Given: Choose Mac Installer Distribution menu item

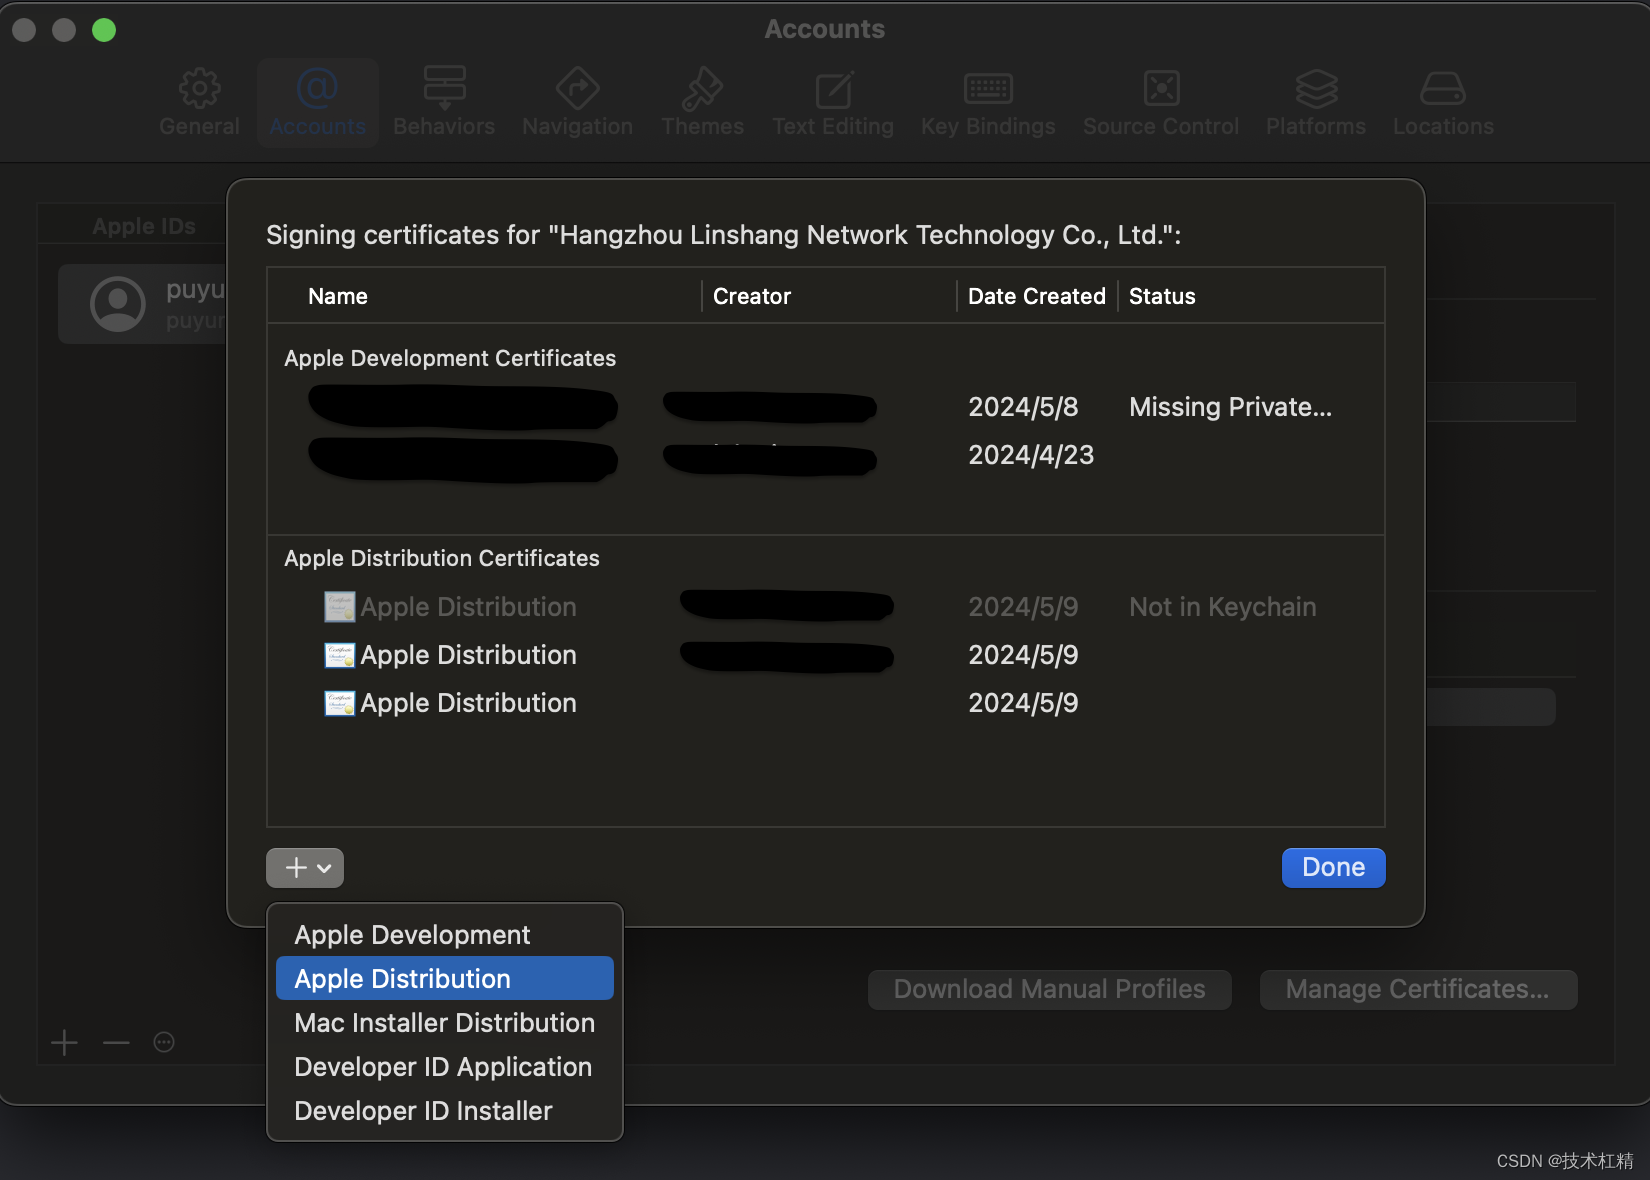Looking at the screenshot, I should (x=445, y=1023).
